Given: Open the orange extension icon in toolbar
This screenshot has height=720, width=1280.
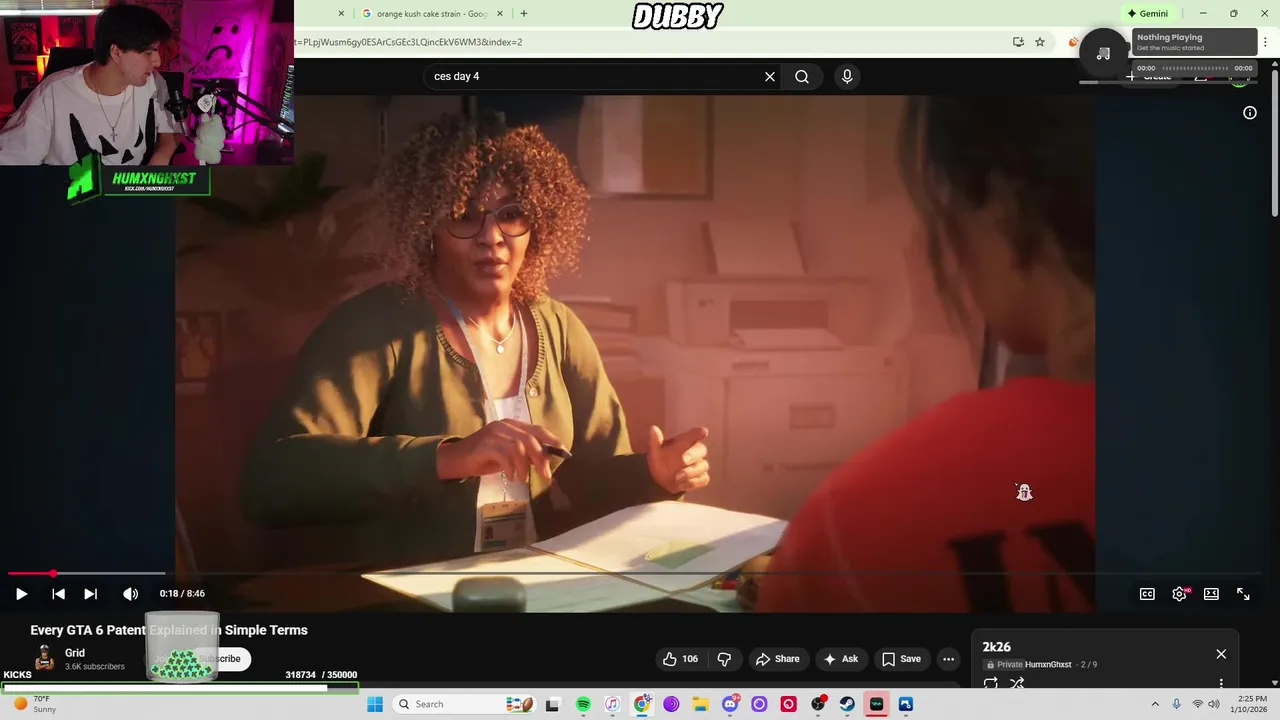Looking at the screenshot, I should pos(1073,42).
